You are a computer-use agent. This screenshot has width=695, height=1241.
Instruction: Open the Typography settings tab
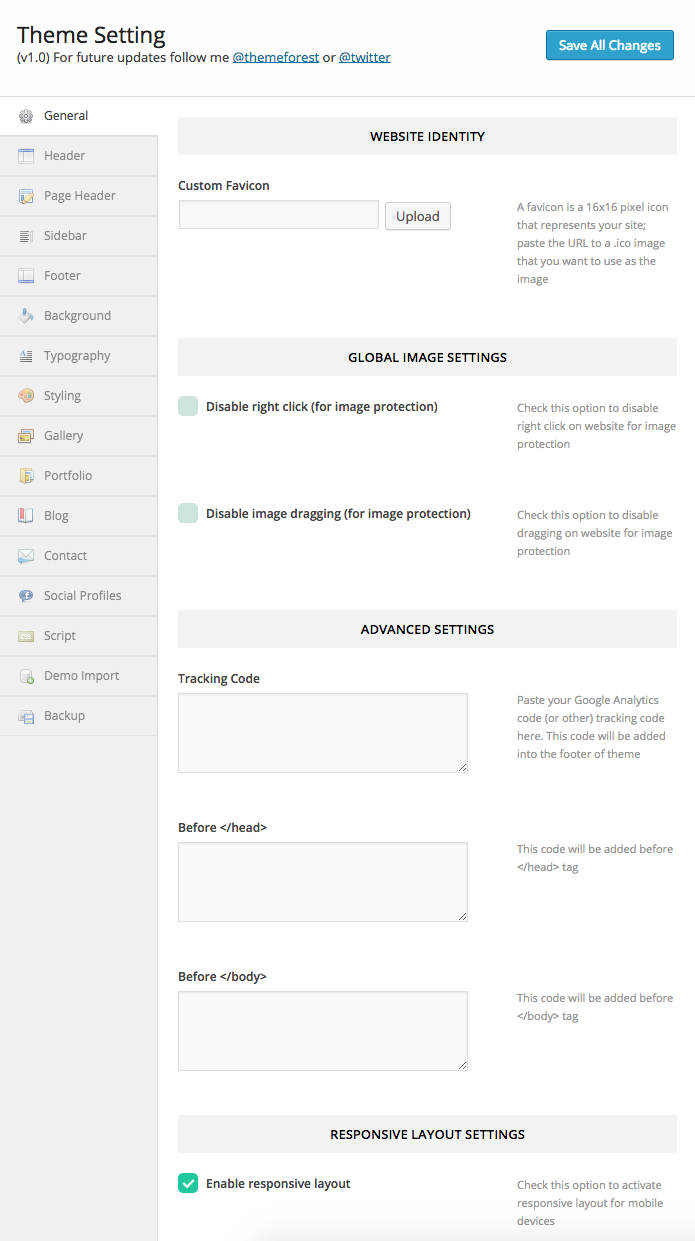77,356
